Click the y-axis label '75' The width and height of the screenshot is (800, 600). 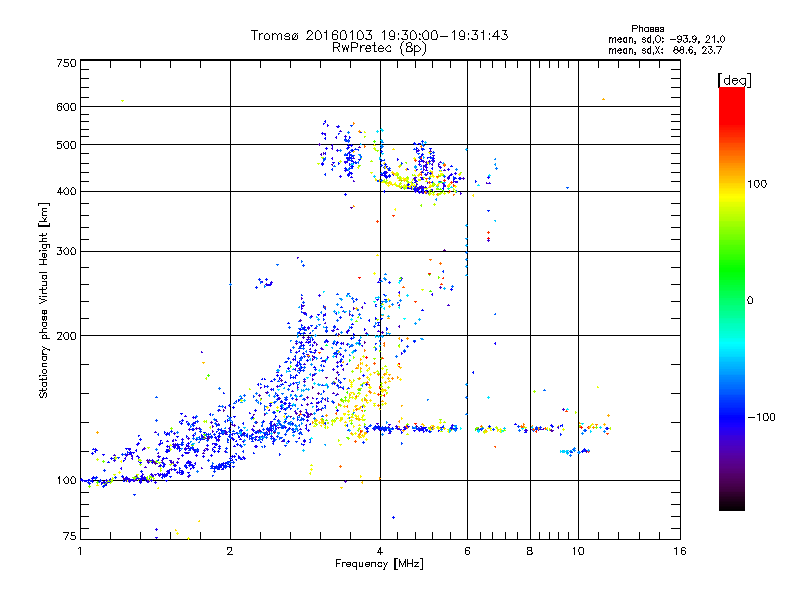70,536
